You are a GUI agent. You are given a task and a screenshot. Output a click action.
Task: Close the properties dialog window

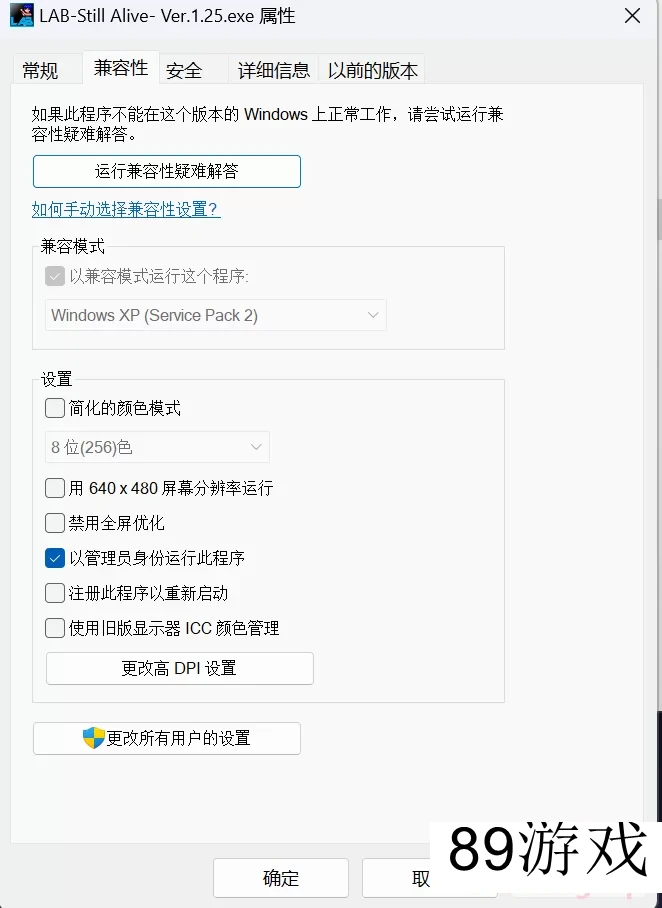coord(632,16)
